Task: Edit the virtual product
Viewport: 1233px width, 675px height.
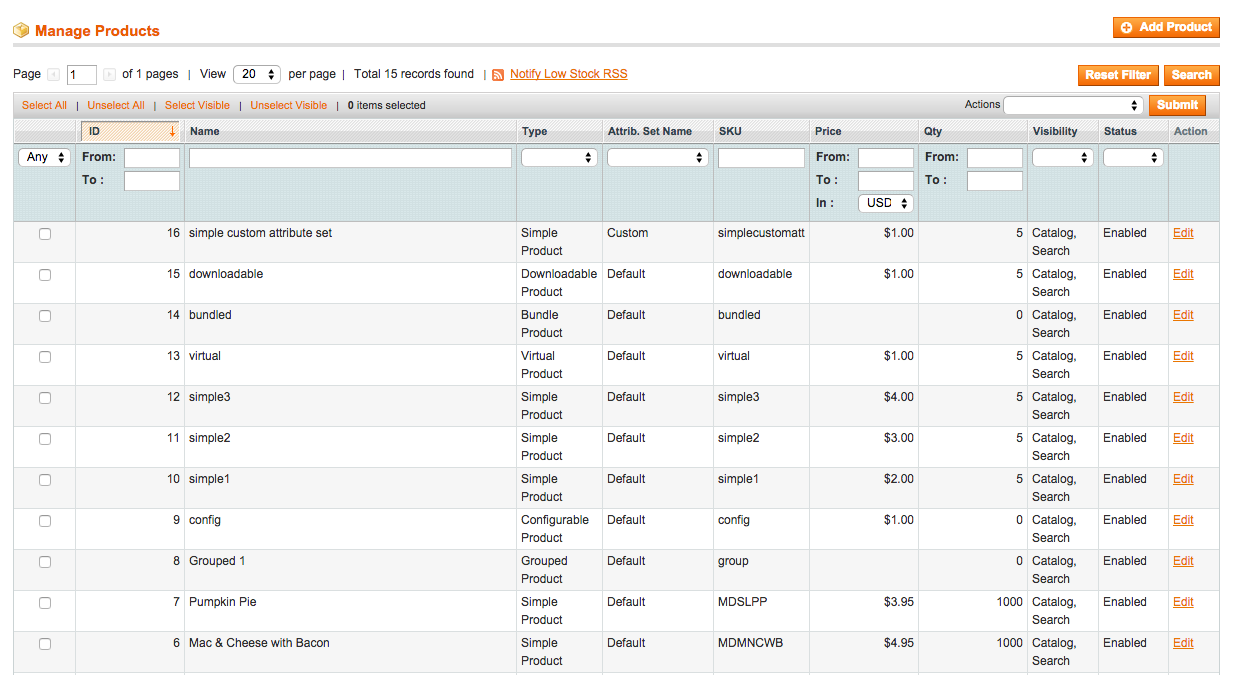Action: (1183, 356)
